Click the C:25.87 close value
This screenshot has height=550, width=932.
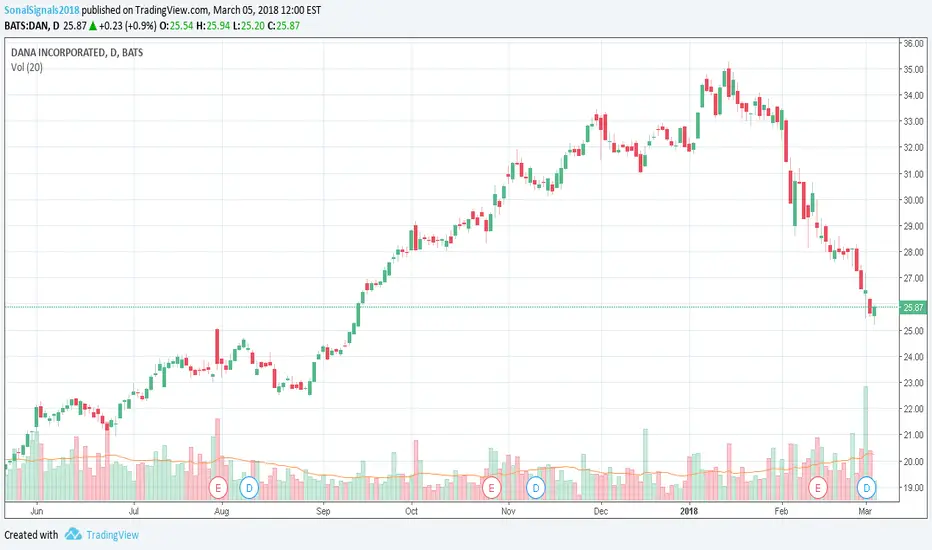pyautogui.click(x=284, y=26)
